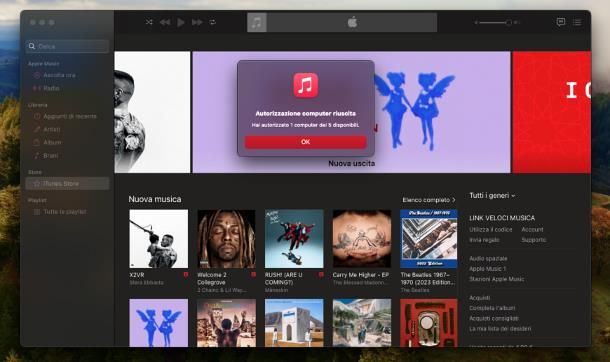The width and height of the screenshot is (610, 362).
Task: Show the Up Next queue list icon
Action: (x=577, y=22)
